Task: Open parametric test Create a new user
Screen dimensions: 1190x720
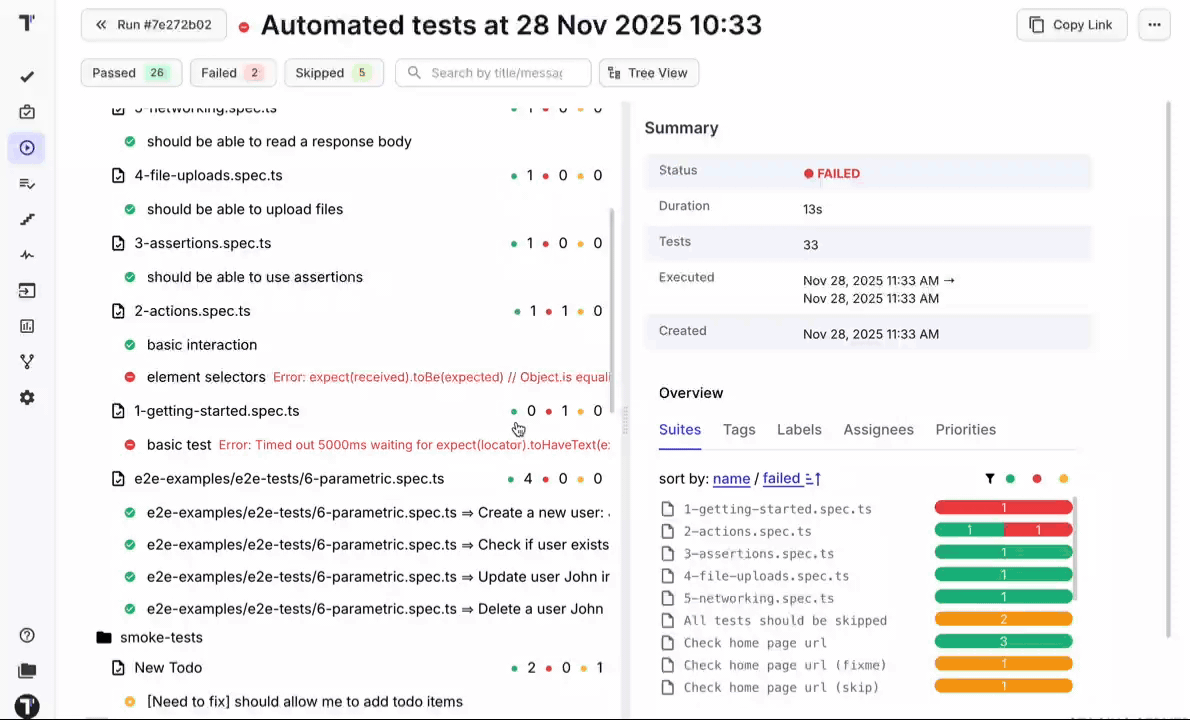Action: [x=378, y=513]
